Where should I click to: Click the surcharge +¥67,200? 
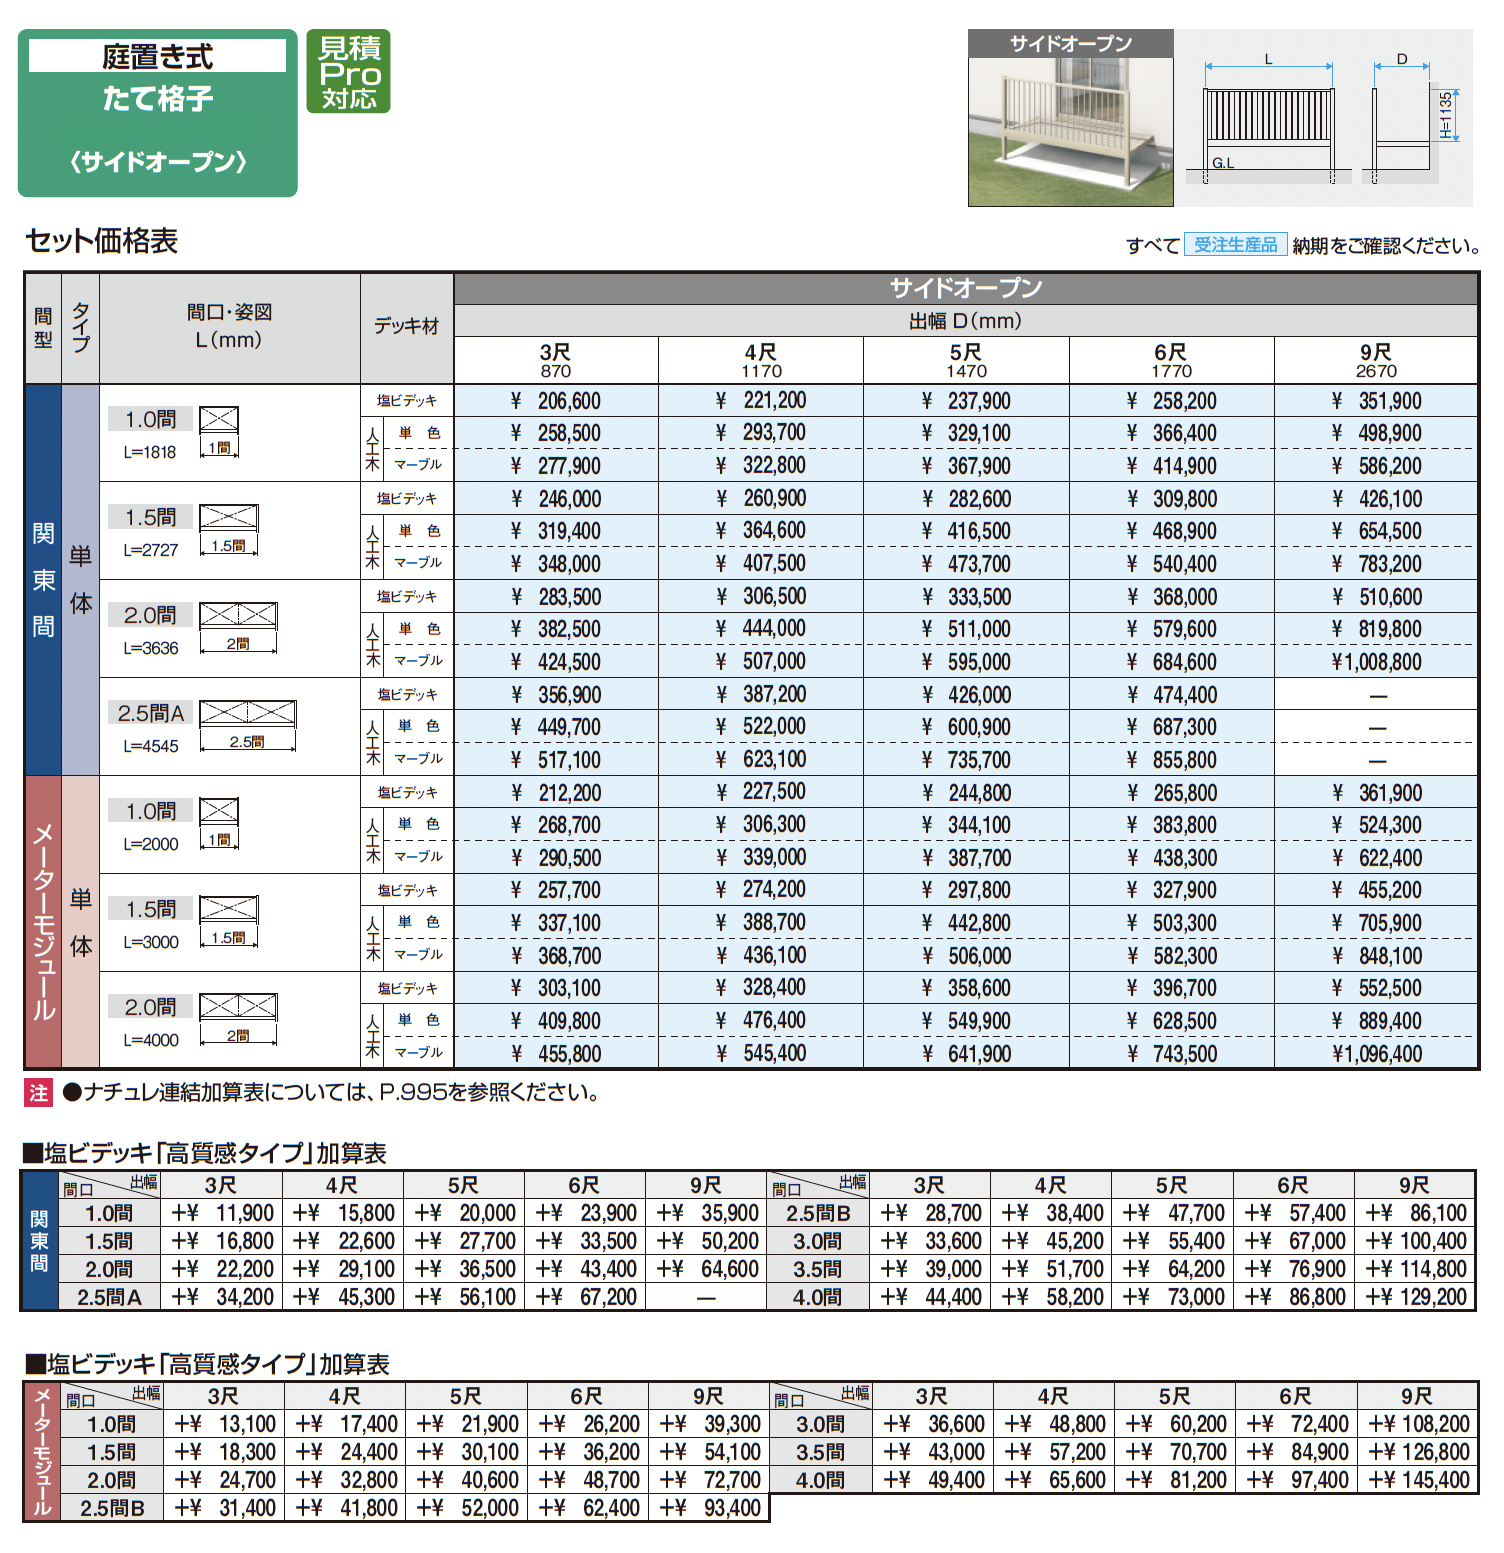[x=586, y=1297]
